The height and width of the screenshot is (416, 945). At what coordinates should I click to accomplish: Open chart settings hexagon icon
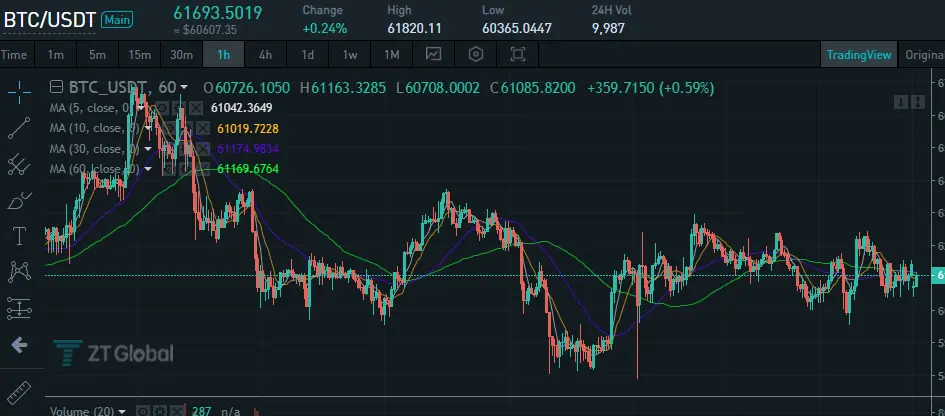point(476,54)
